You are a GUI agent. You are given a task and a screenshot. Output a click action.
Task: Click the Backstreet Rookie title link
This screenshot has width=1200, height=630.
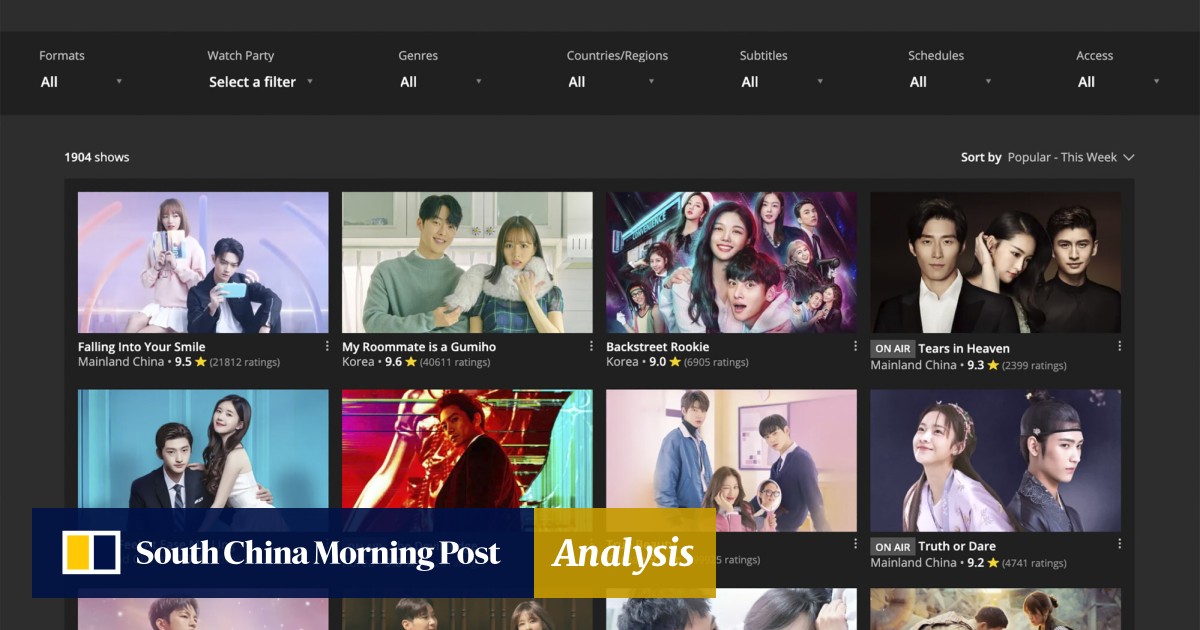click(x=657, y=347)
